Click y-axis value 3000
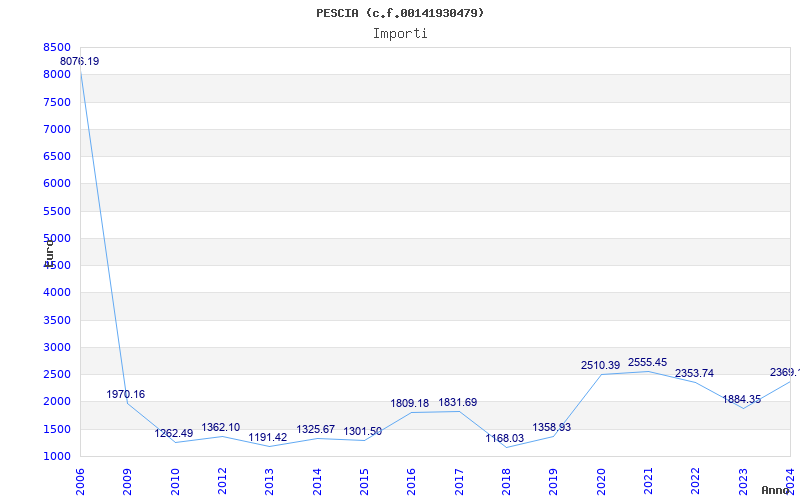 click(x=57, y=347)
